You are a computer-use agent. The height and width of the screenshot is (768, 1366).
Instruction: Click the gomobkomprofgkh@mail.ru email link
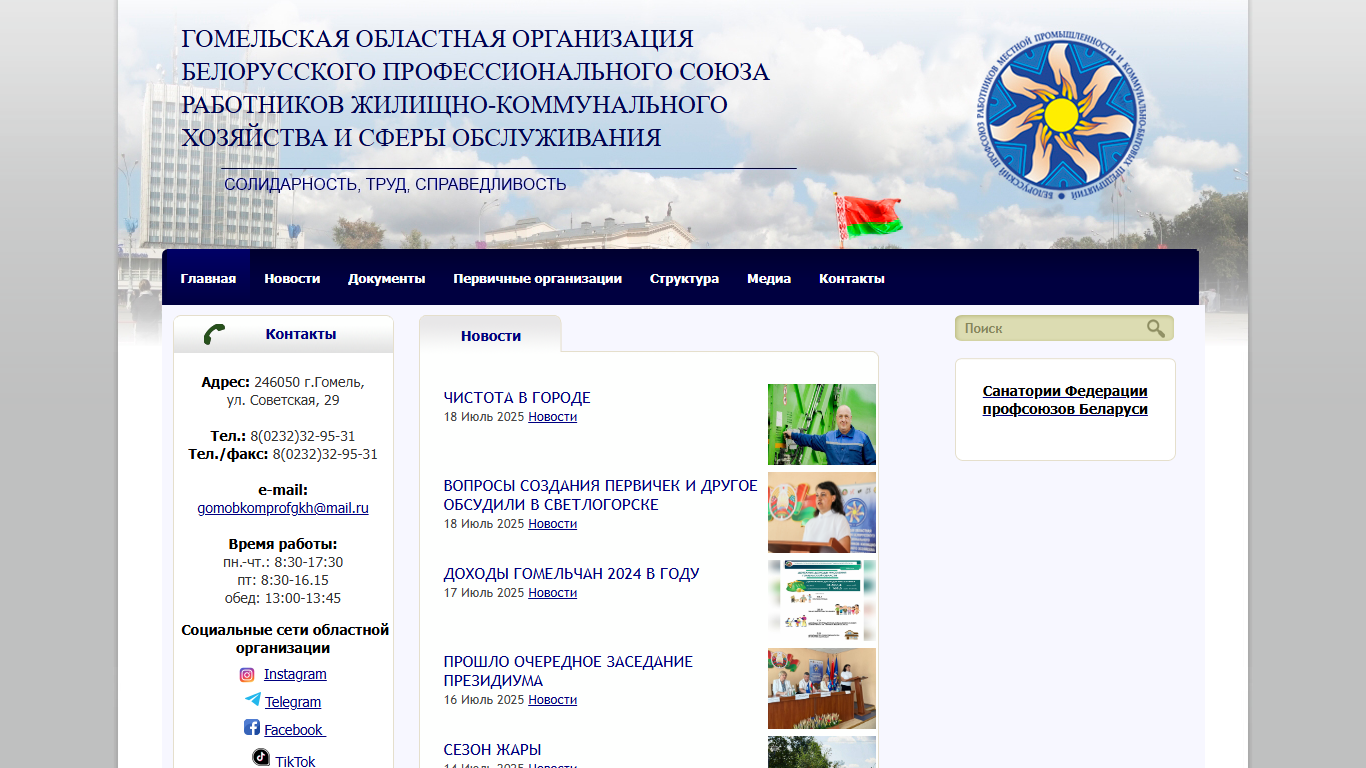pyautogui.click(x=283, y=508)
